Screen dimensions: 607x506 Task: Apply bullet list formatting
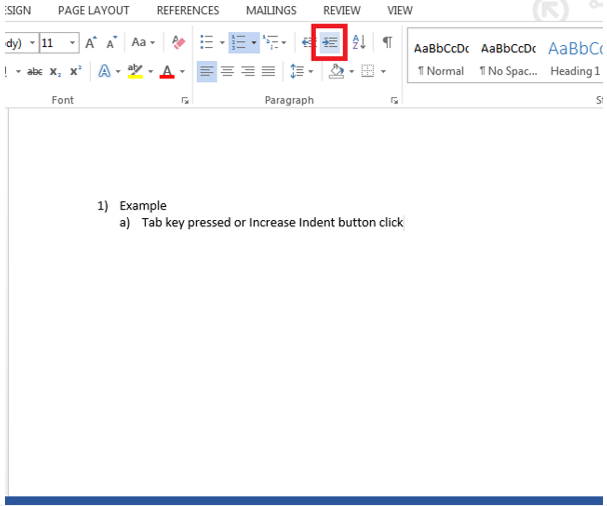click(207, 42)
